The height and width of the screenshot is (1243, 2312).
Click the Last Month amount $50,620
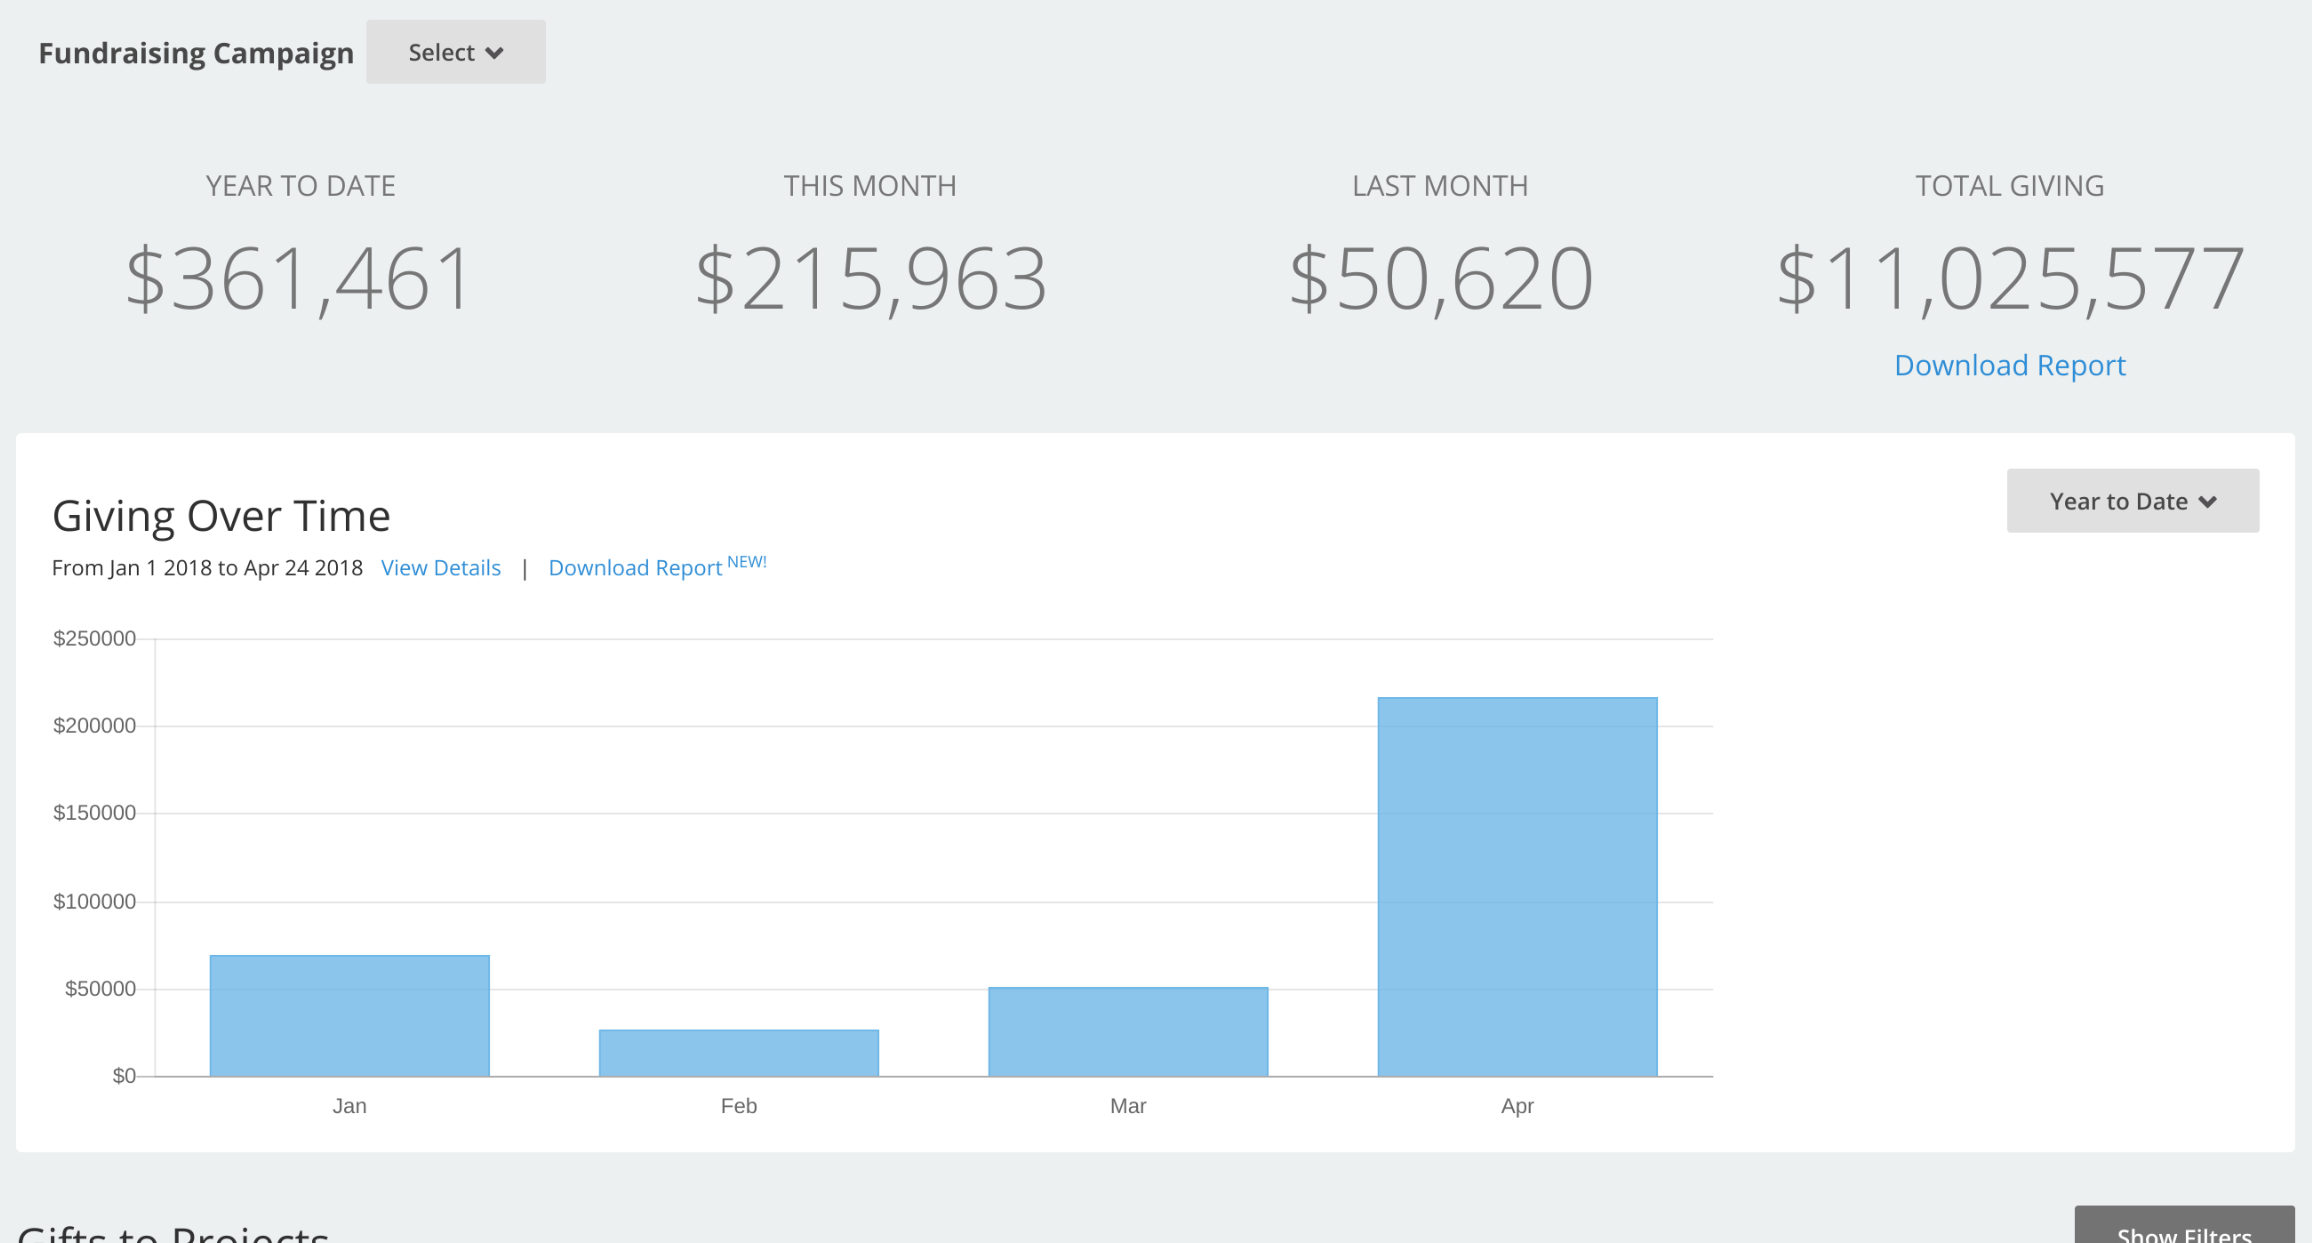click(x=1440, y=279)
